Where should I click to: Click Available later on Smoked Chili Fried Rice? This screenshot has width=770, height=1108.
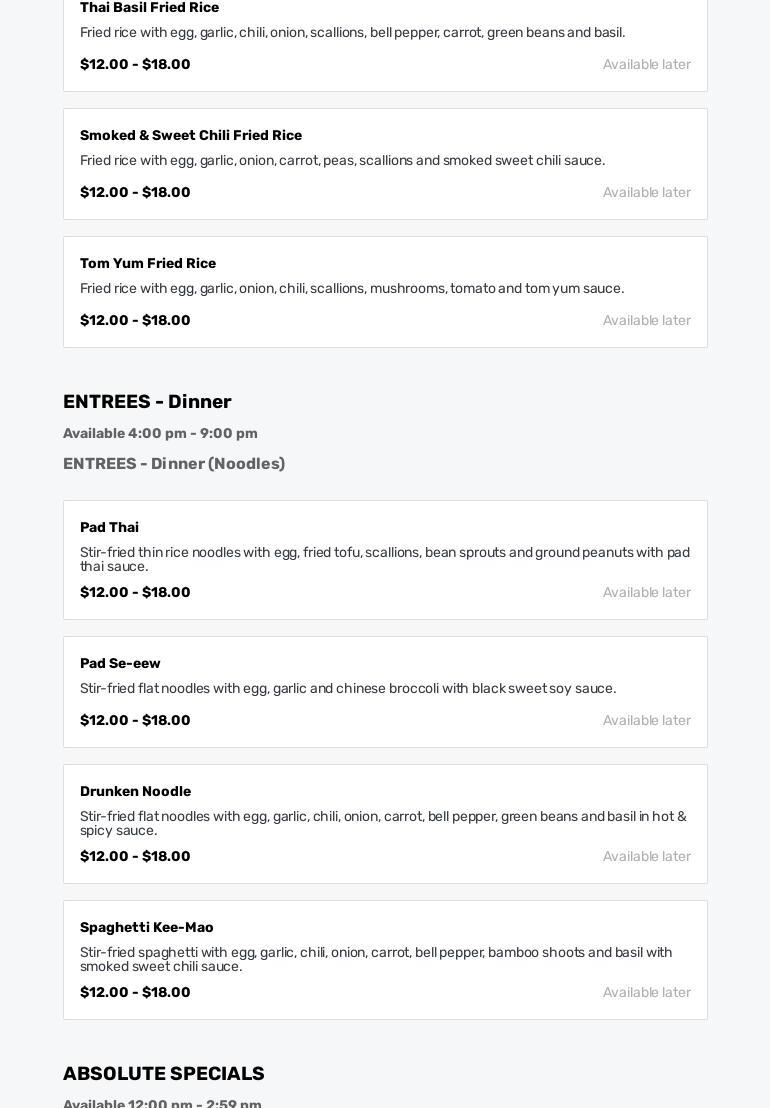point(646,192)
